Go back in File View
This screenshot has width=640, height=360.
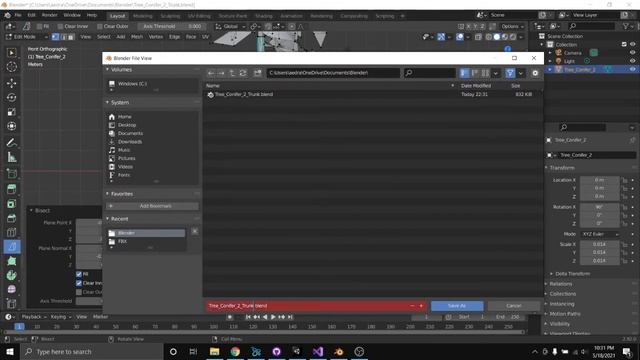pyautogui.click(x=211, y=73)
